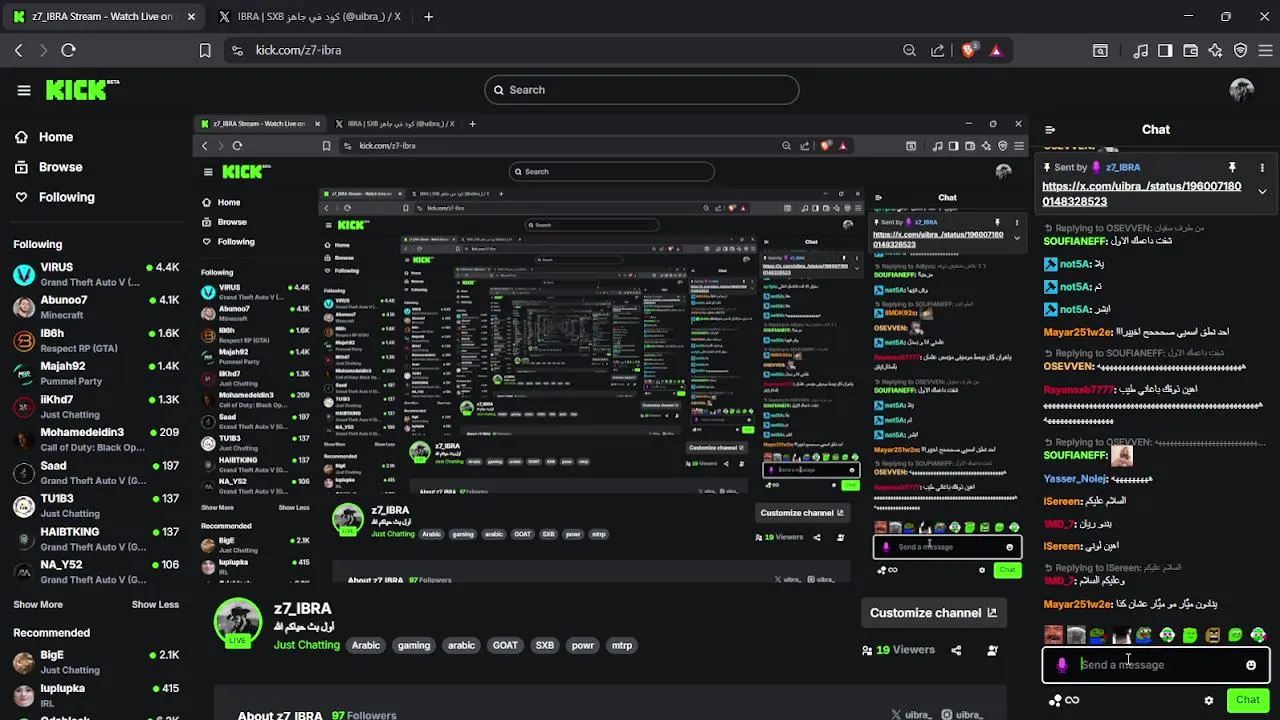Go back with browser back arrow

(x=19, y=50)
